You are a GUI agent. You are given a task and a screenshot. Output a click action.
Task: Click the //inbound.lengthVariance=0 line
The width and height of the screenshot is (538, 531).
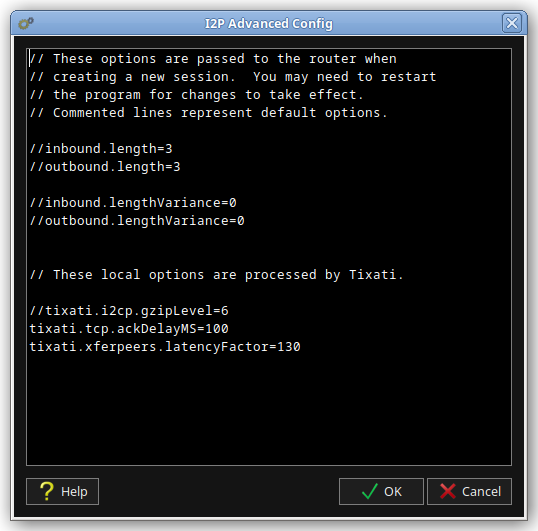[x=133, y=203]
